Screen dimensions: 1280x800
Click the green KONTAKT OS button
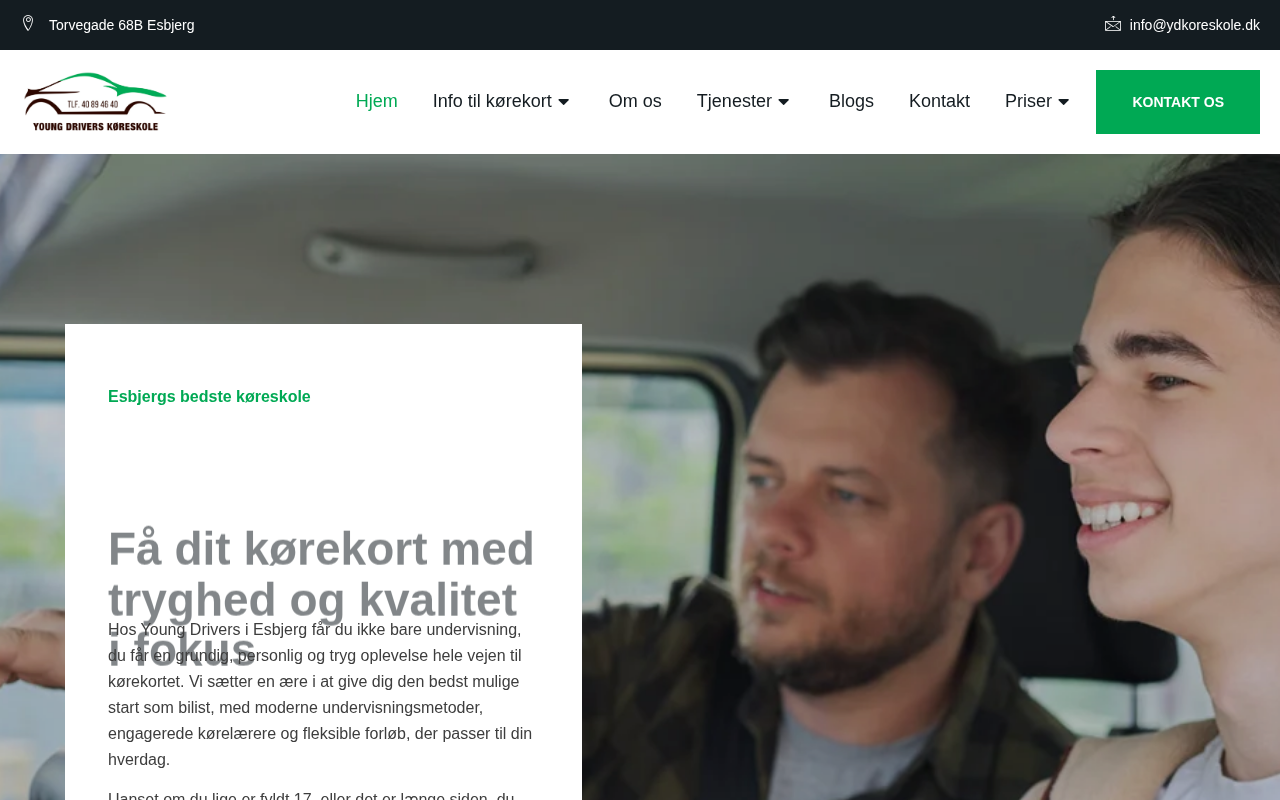coord(1178,102)
